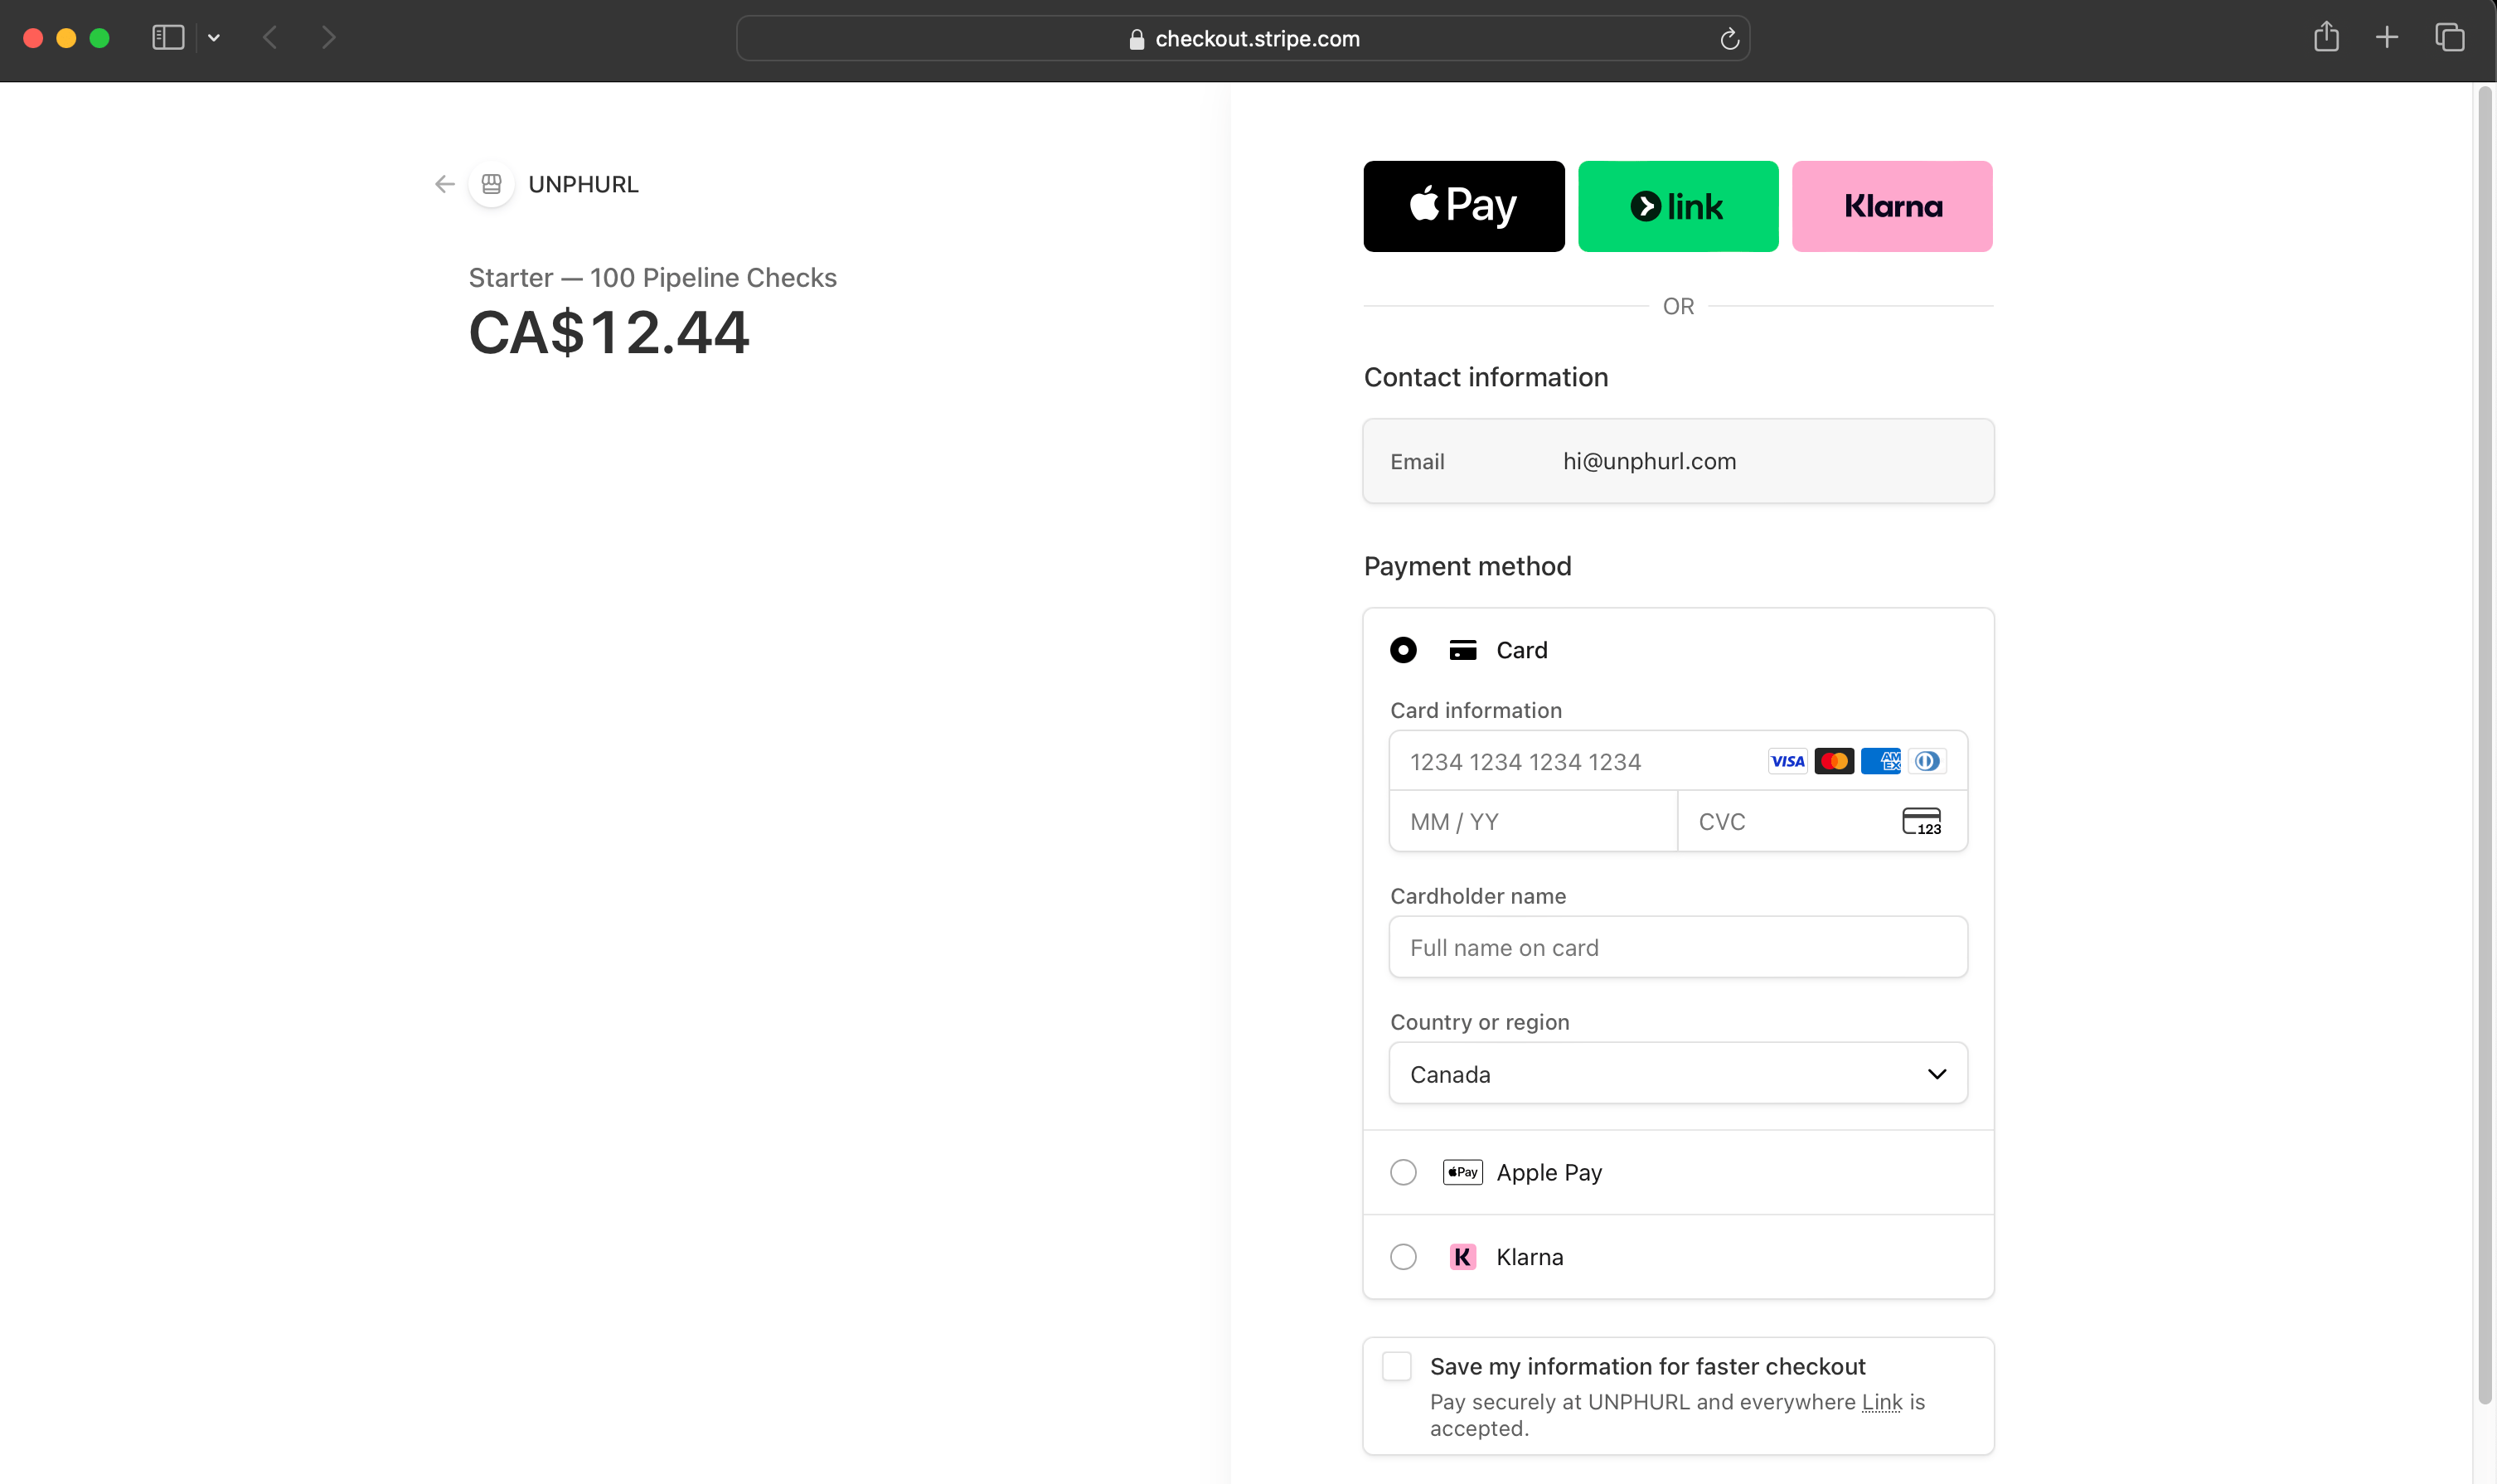Click the Safari sidebar toggle icon
This screenshot has width=2497, height=1484.
tap(168, 38)
